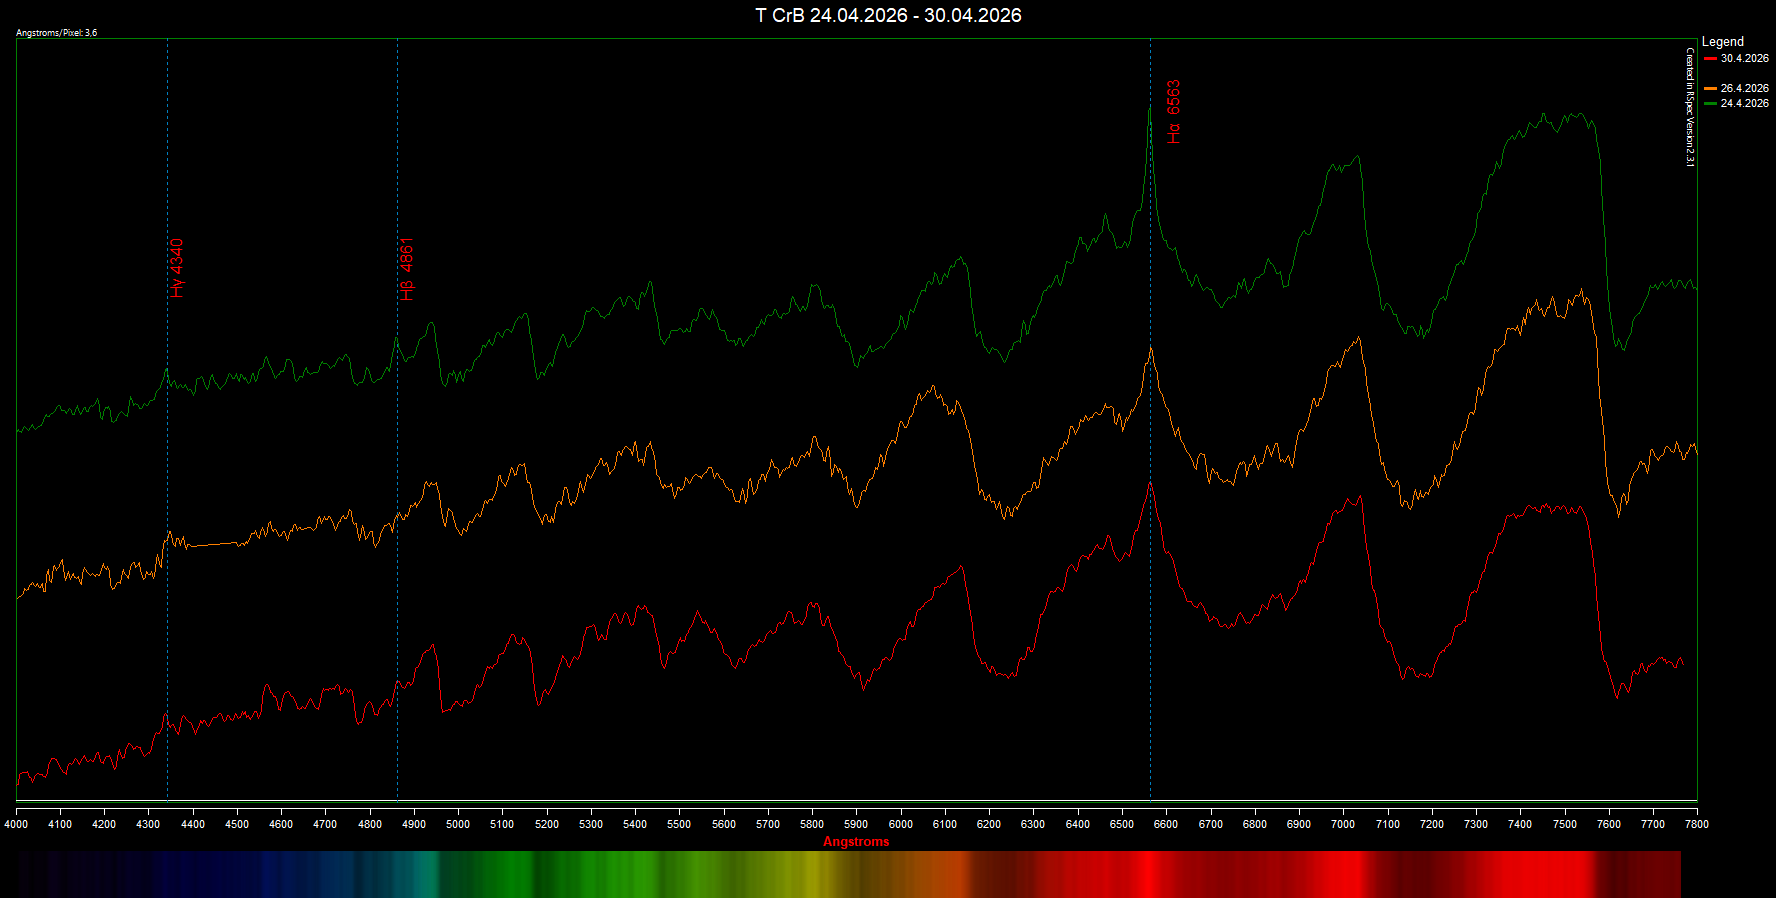
Task: Click the vertical Created in RSpec version text
Action: pyautogui.click(x=1690, y=107)
